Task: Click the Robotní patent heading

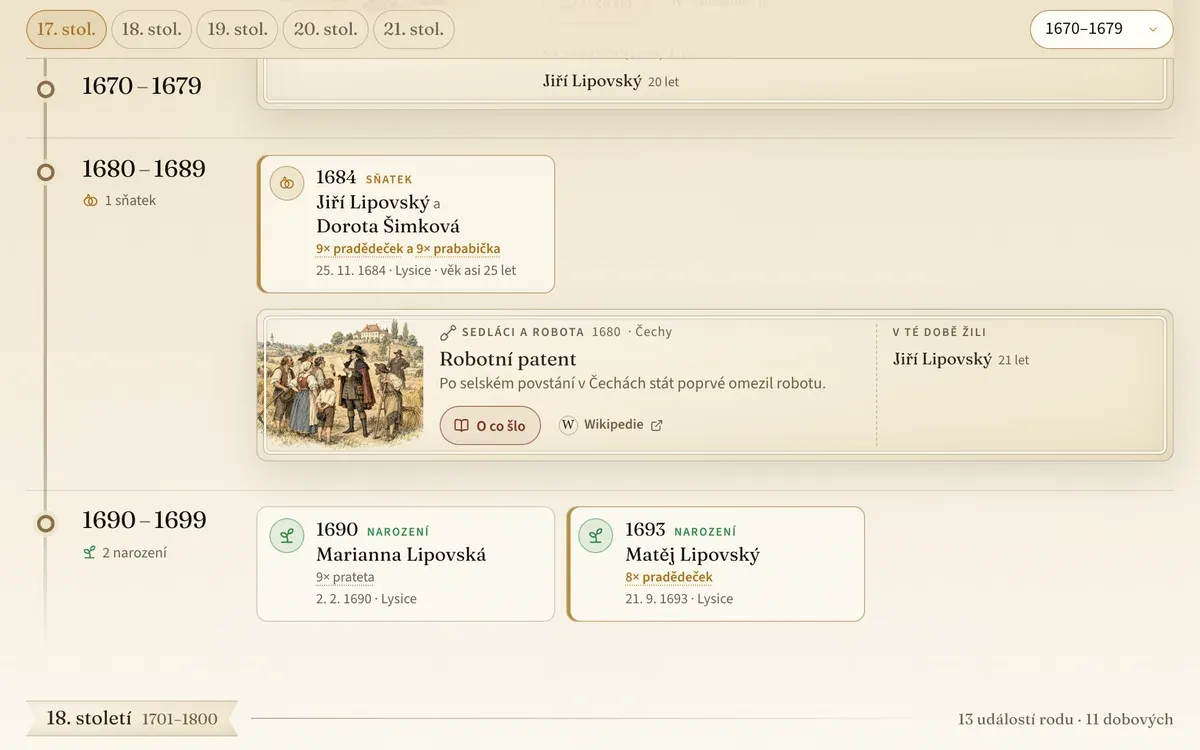Action: [x=508, y=359]
